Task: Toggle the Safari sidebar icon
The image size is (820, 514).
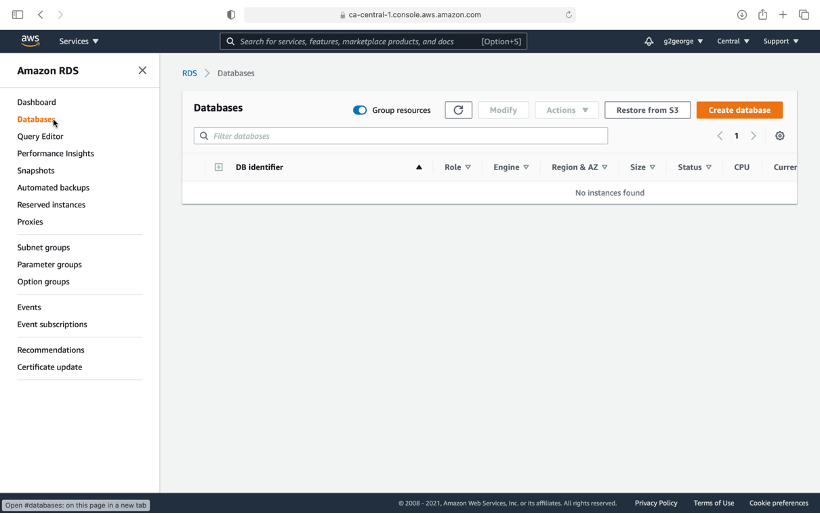Action: (17, 15)
